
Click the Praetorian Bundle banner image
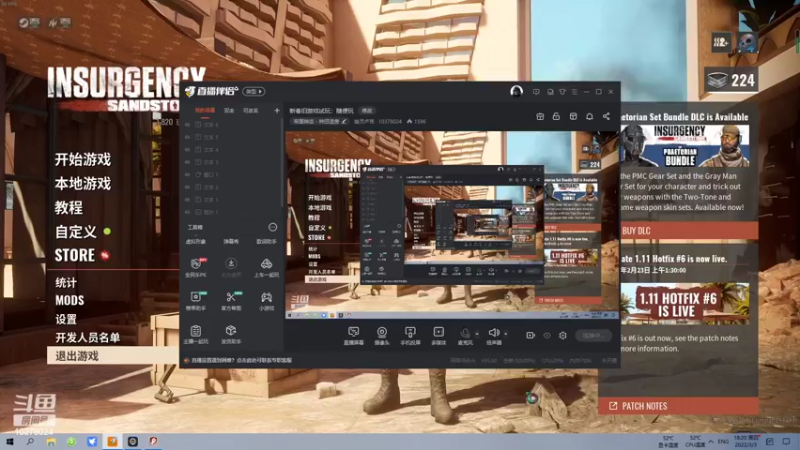click(685, 146)
